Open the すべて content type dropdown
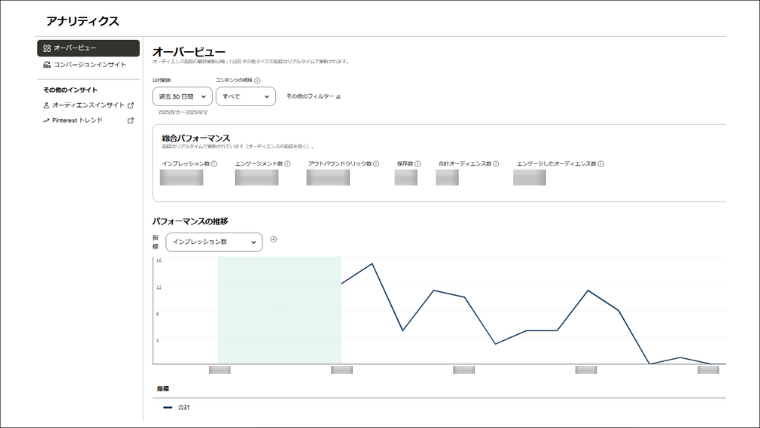The image size is (760, 428). (246, 96)
